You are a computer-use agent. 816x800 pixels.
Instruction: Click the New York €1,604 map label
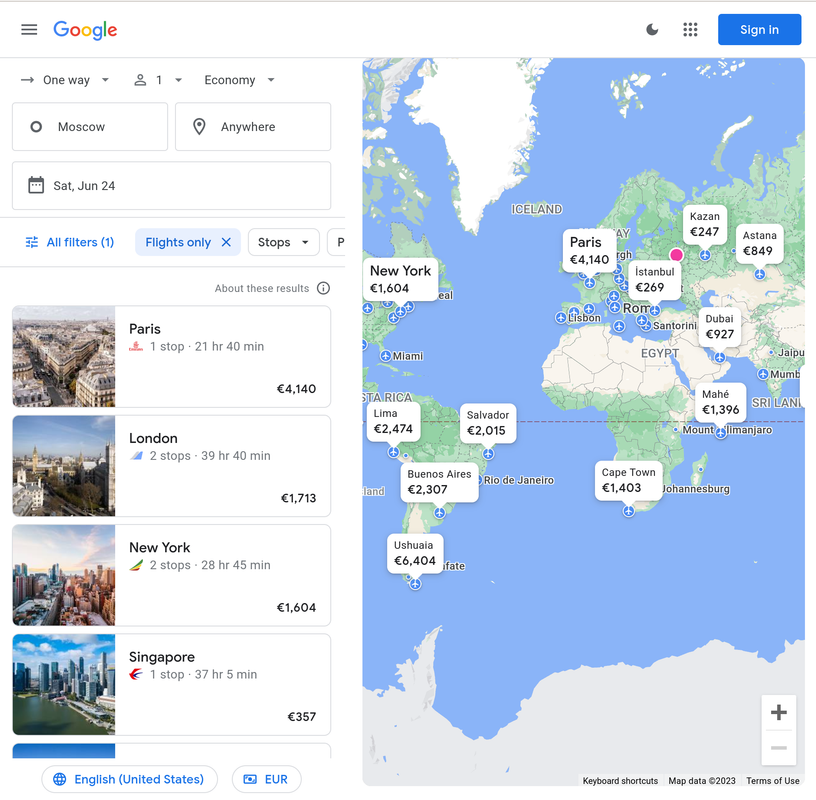coord(400,279)
